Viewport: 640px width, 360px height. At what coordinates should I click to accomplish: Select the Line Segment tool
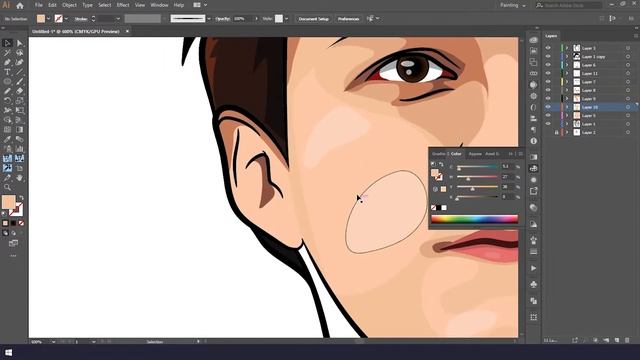coord(19,72)
